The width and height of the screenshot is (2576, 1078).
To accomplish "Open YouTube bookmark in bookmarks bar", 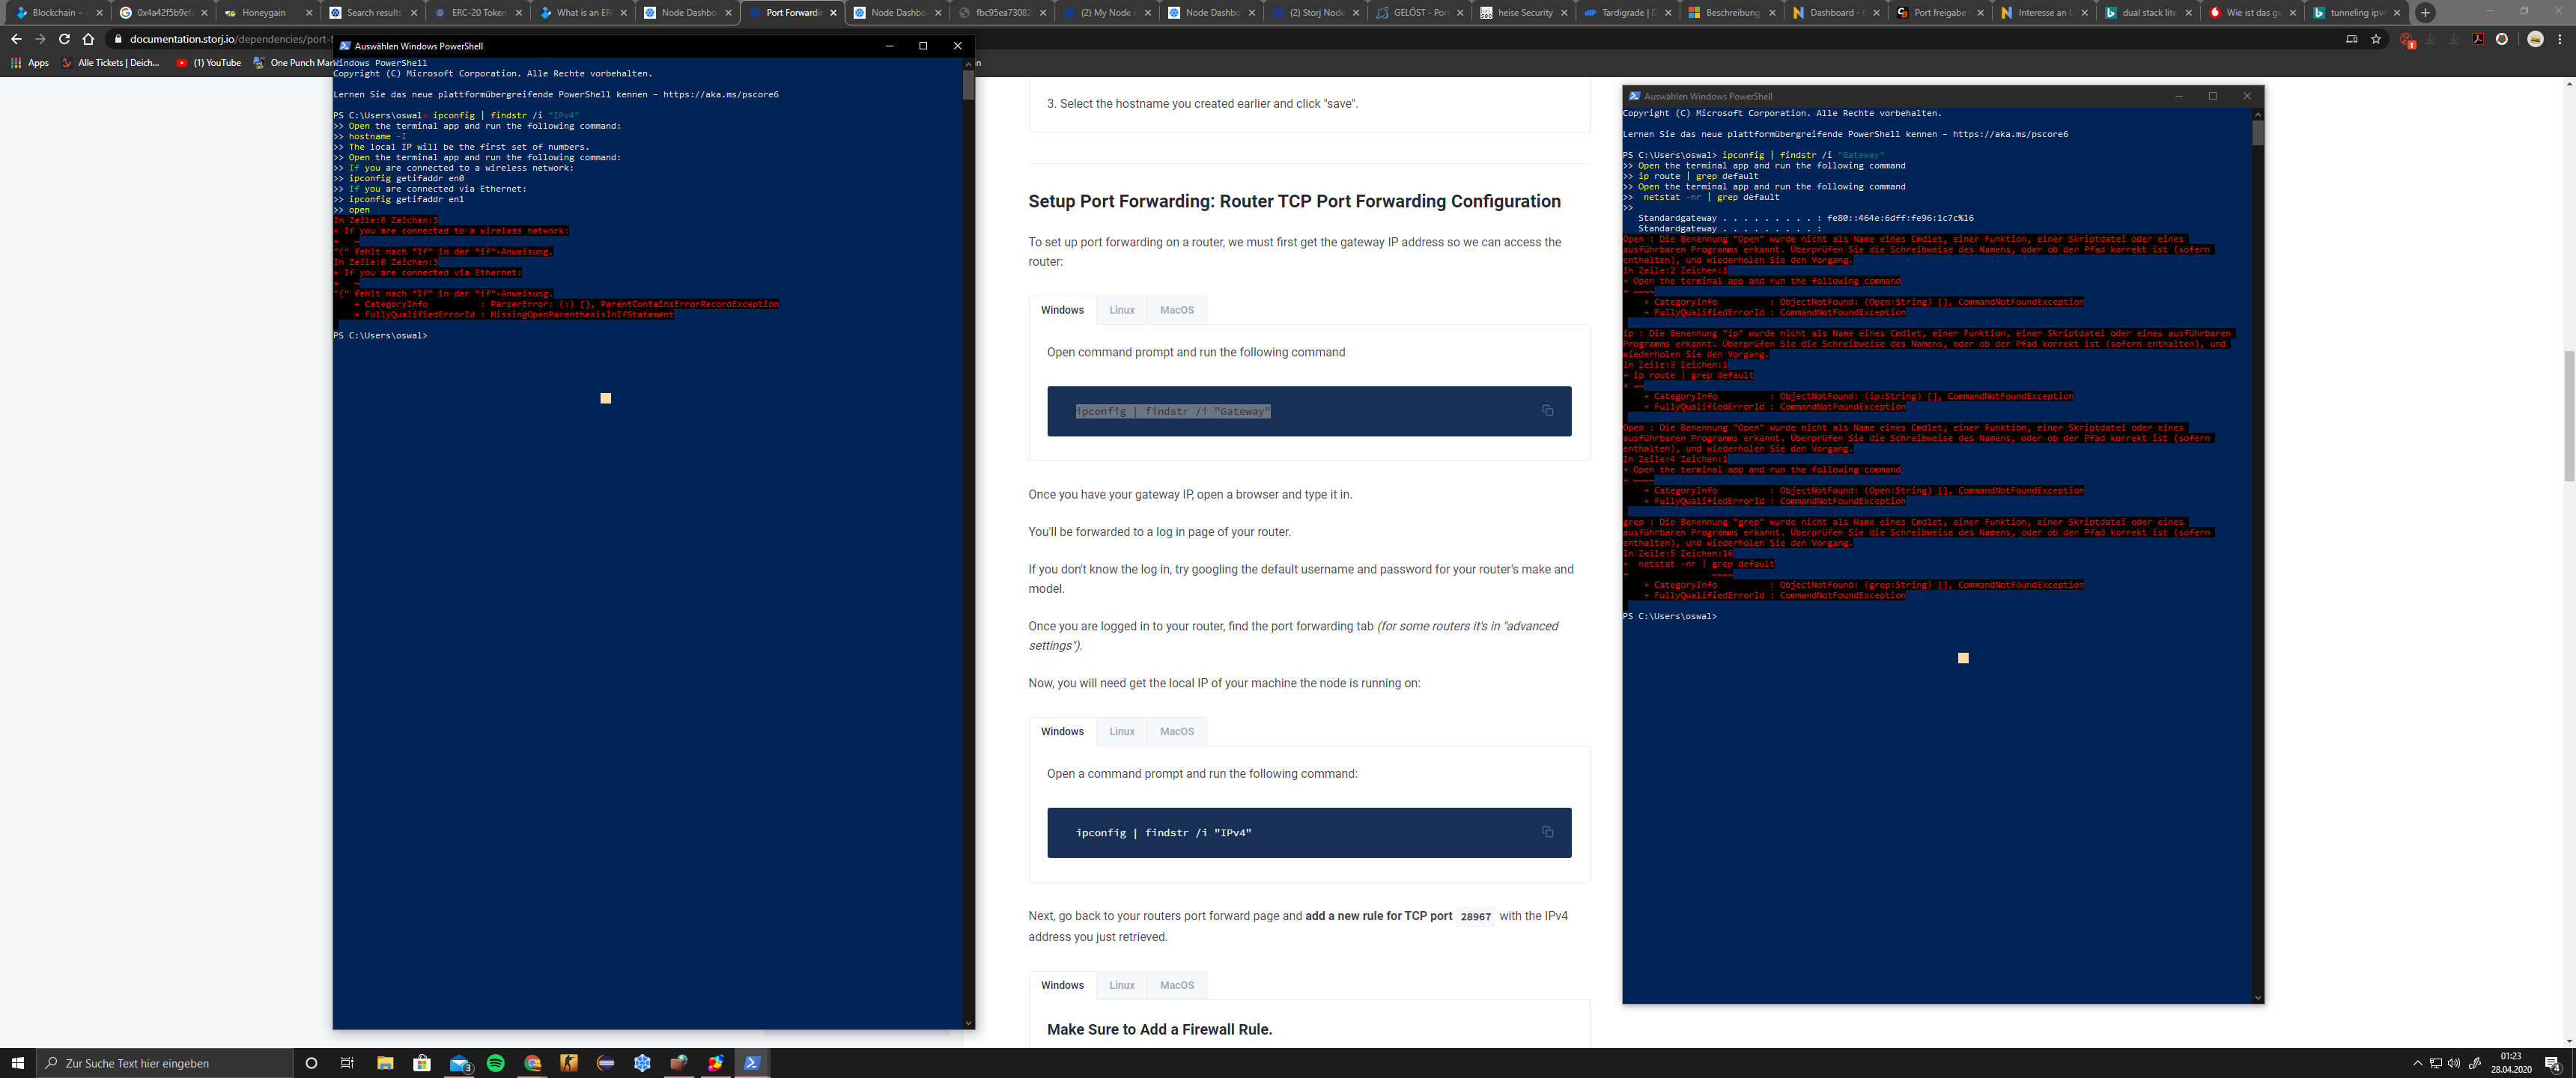I will pos(210,63).
